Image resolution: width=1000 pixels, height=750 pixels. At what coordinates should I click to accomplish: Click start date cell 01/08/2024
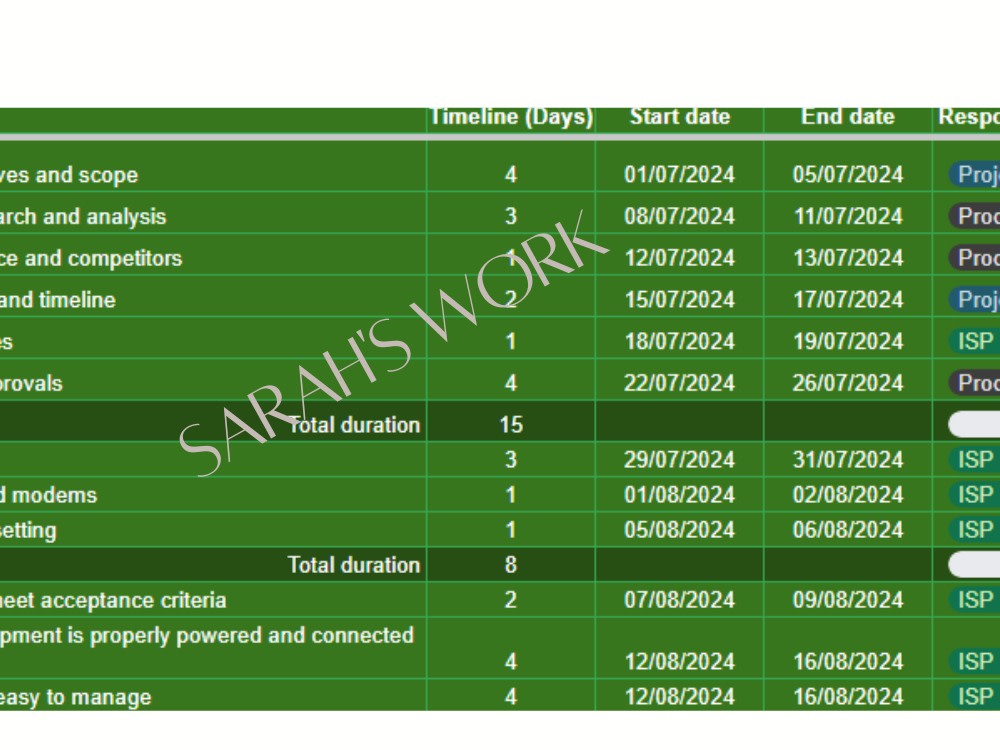click(x=680, y=494)
